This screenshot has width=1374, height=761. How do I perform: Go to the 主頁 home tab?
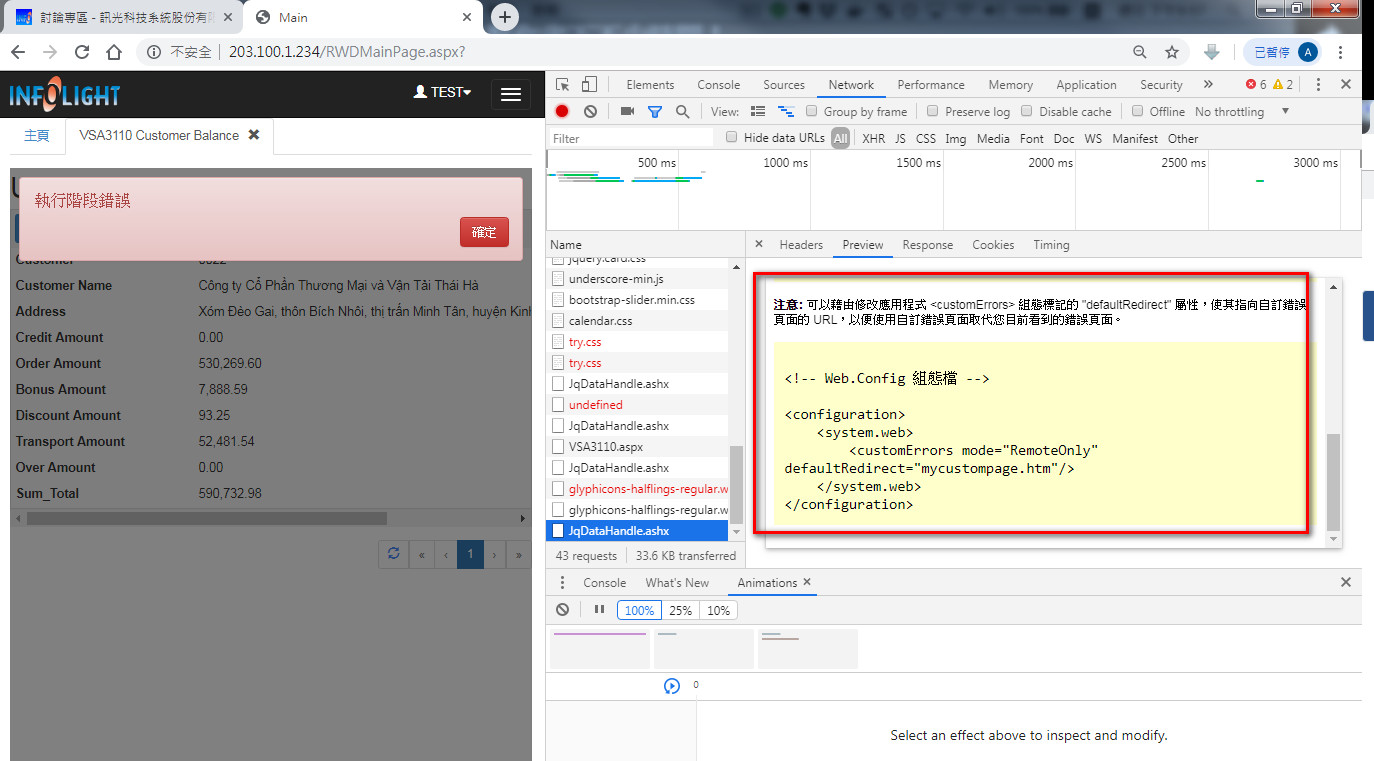[x=37, y=135]
